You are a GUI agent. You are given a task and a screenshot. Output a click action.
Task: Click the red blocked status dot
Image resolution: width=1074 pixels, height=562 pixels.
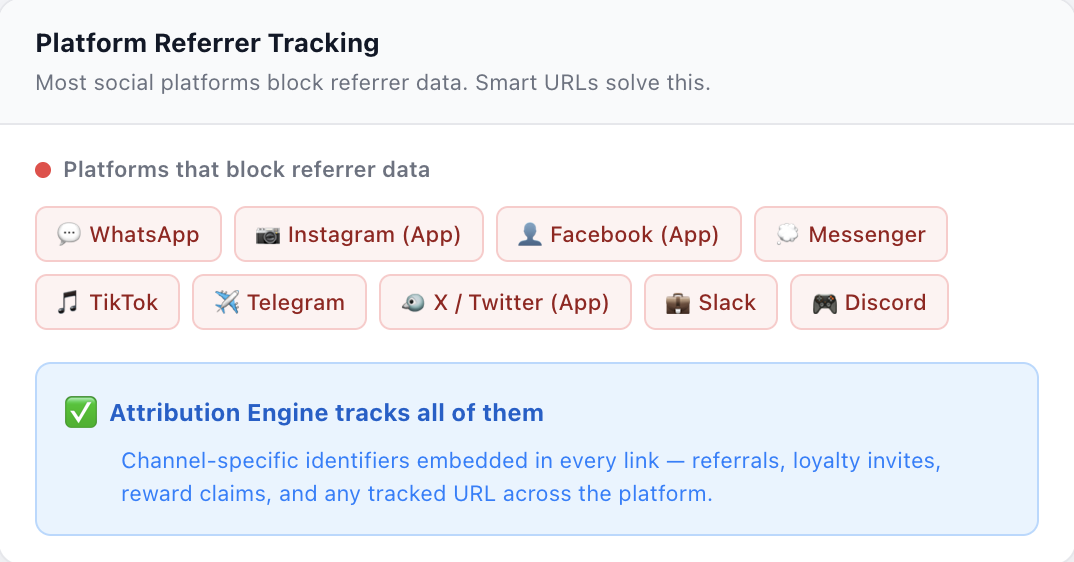[x=43, y=170]
